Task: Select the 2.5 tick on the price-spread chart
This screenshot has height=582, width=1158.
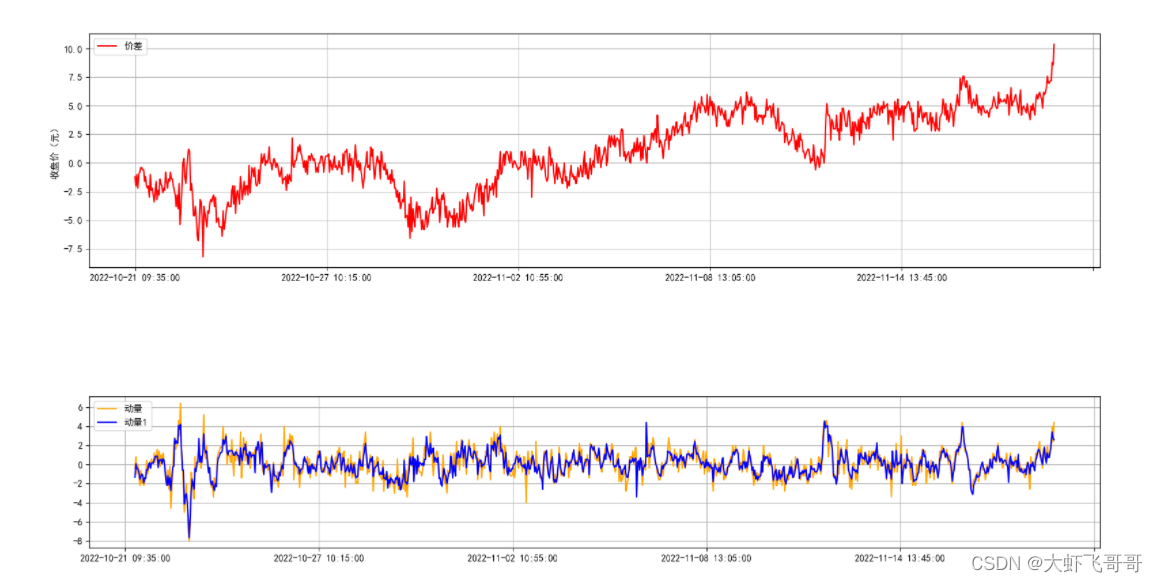Action: [x=75, y=134]
